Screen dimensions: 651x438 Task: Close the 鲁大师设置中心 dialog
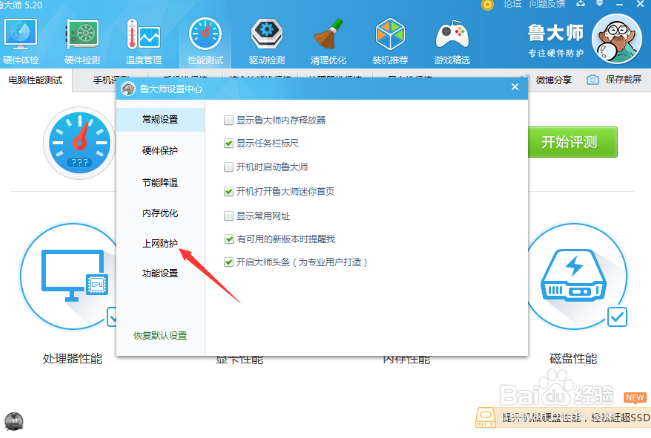(515, 87)
